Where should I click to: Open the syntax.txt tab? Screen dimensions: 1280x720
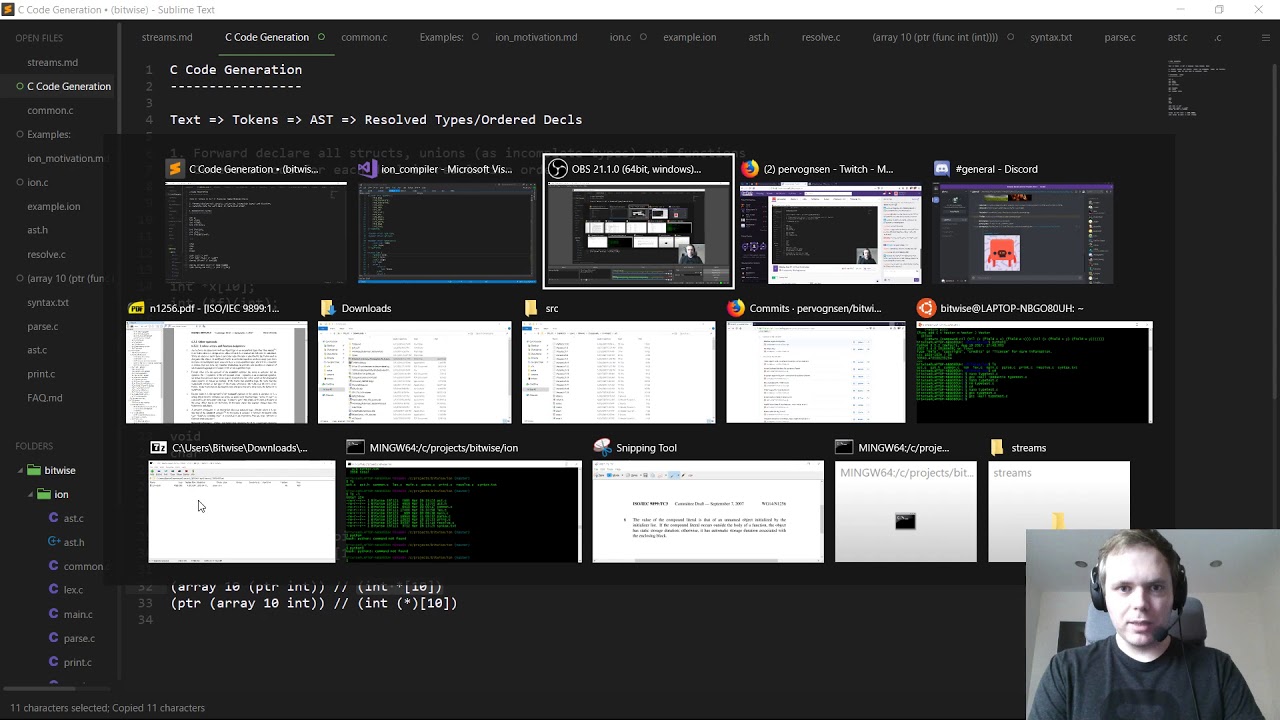point(1051,37)
